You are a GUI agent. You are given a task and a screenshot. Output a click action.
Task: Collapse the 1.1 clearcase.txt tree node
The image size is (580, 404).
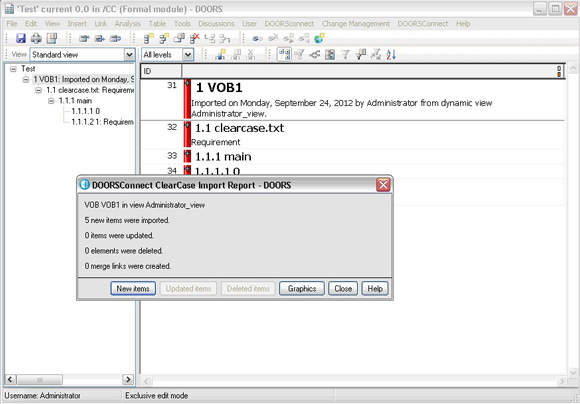coord(38,90)
